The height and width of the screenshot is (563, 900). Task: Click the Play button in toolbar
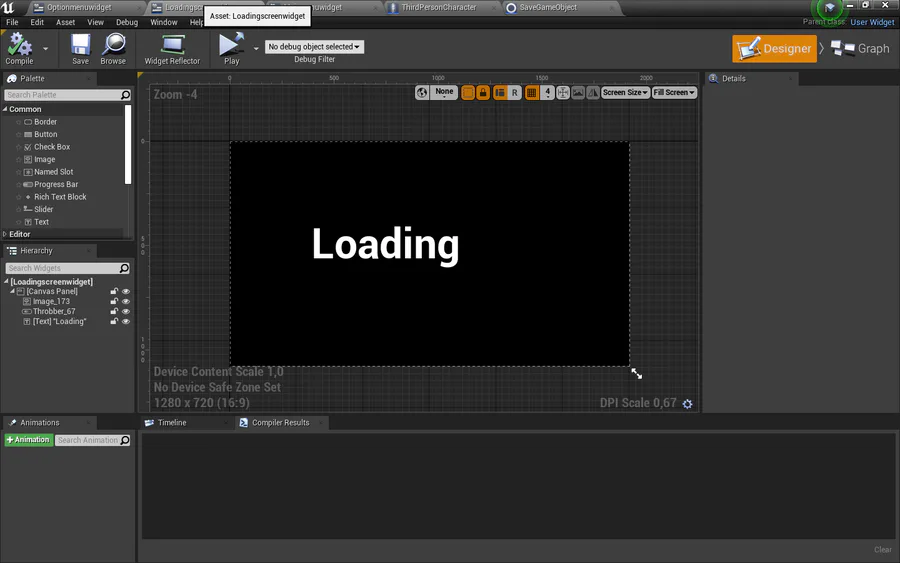231,48
